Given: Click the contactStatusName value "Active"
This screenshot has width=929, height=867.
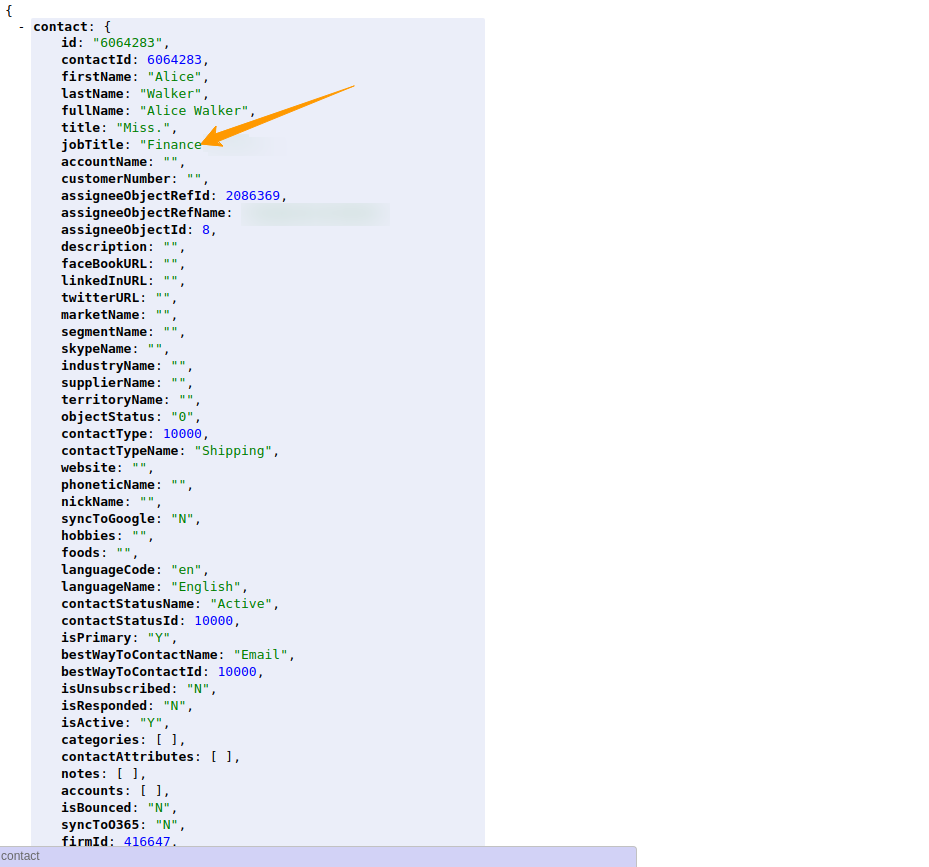Looking at the screenshot, I should [x=241, y=604].
